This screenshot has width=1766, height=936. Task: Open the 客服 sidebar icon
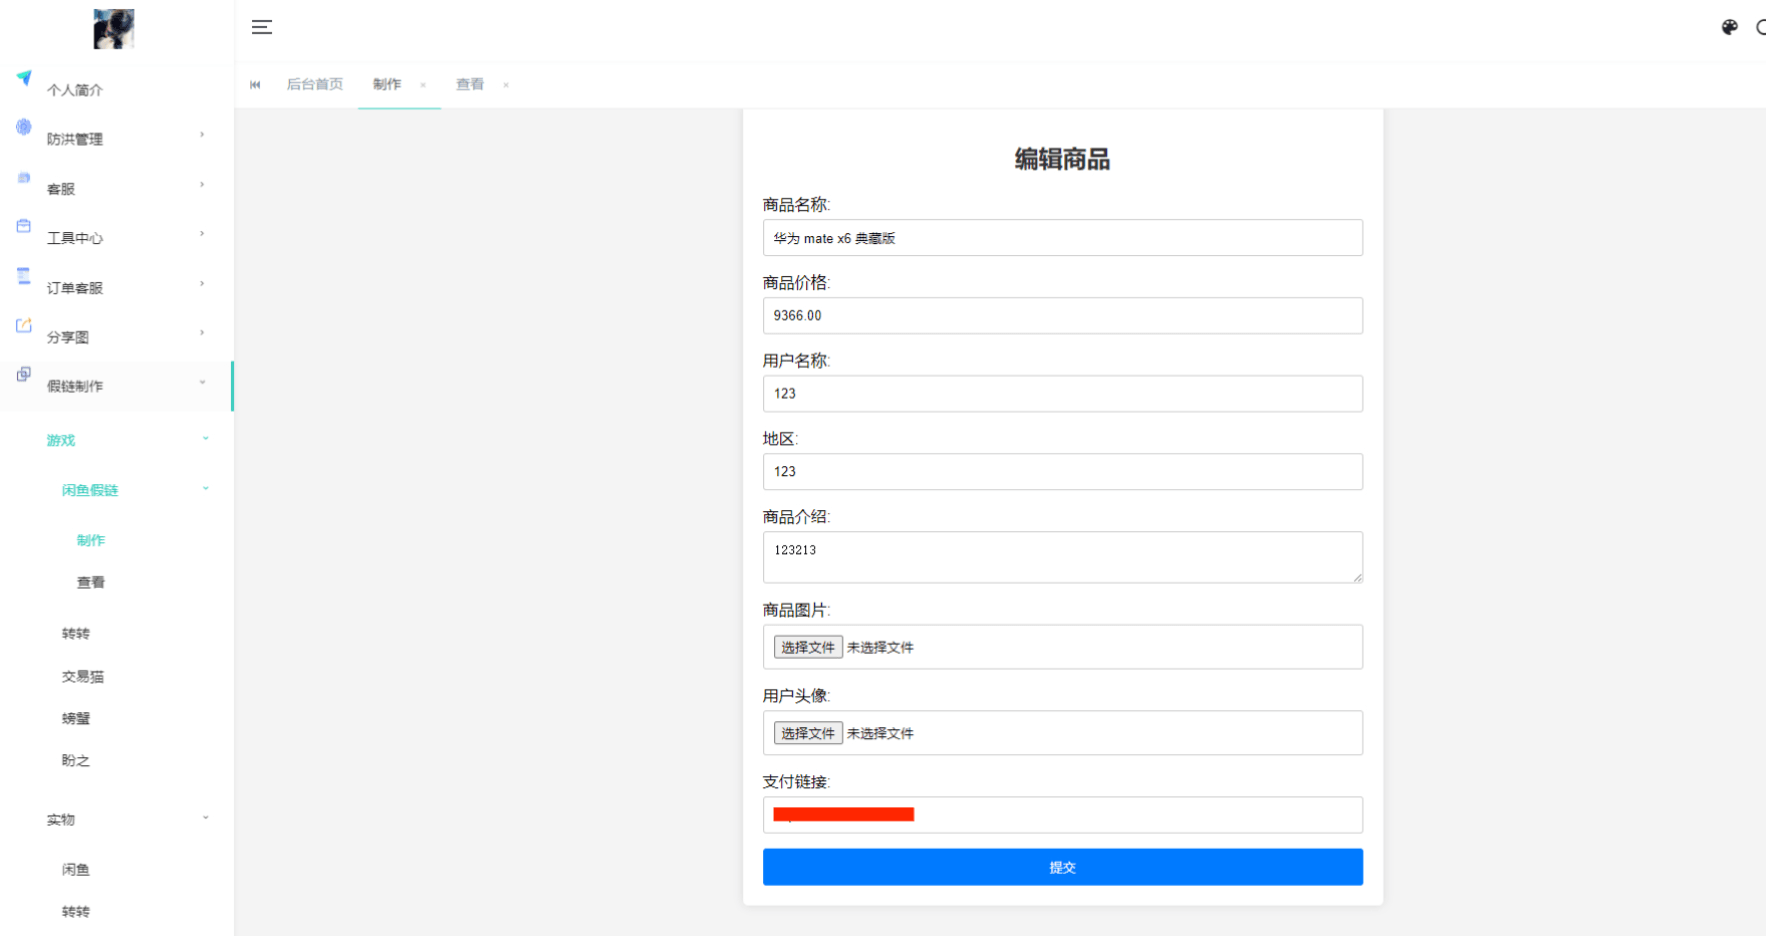pos(22,178)
